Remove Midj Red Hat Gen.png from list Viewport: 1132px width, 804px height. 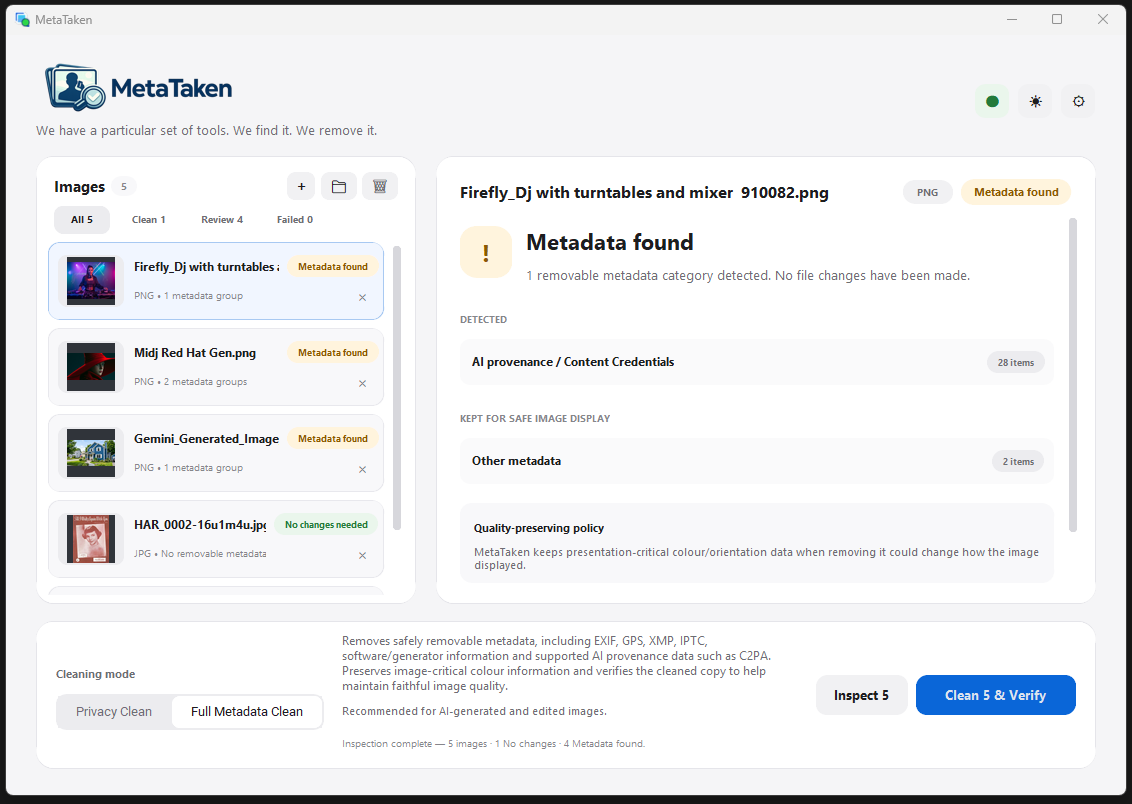point(362,383)
